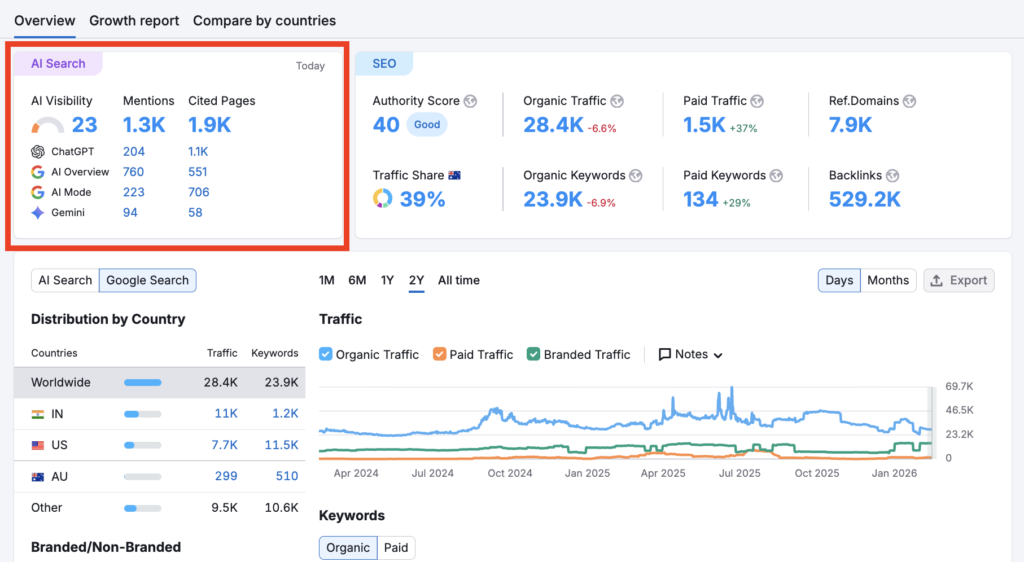
Task: Select the AI Search toggle button
Action: point(65,280)
